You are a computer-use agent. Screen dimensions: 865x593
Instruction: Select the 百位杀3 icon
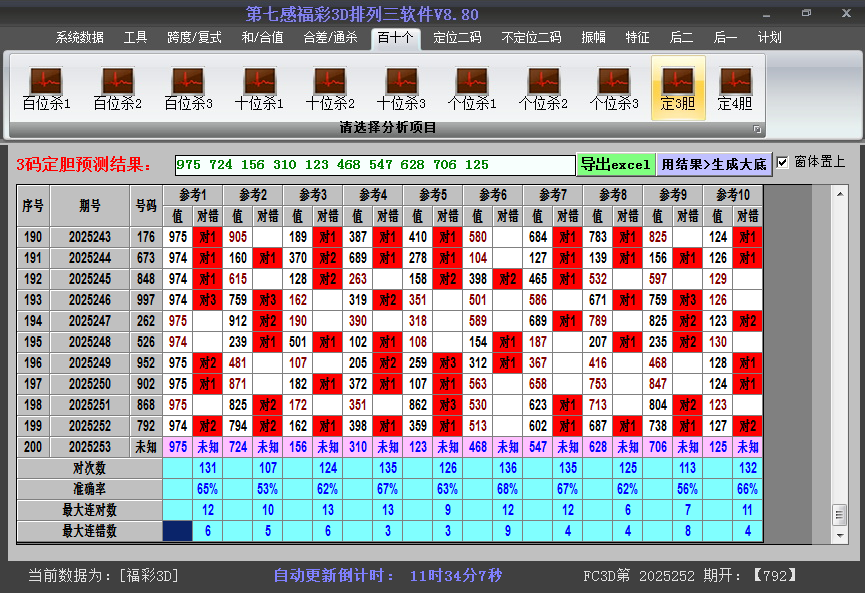click(188, 88)
